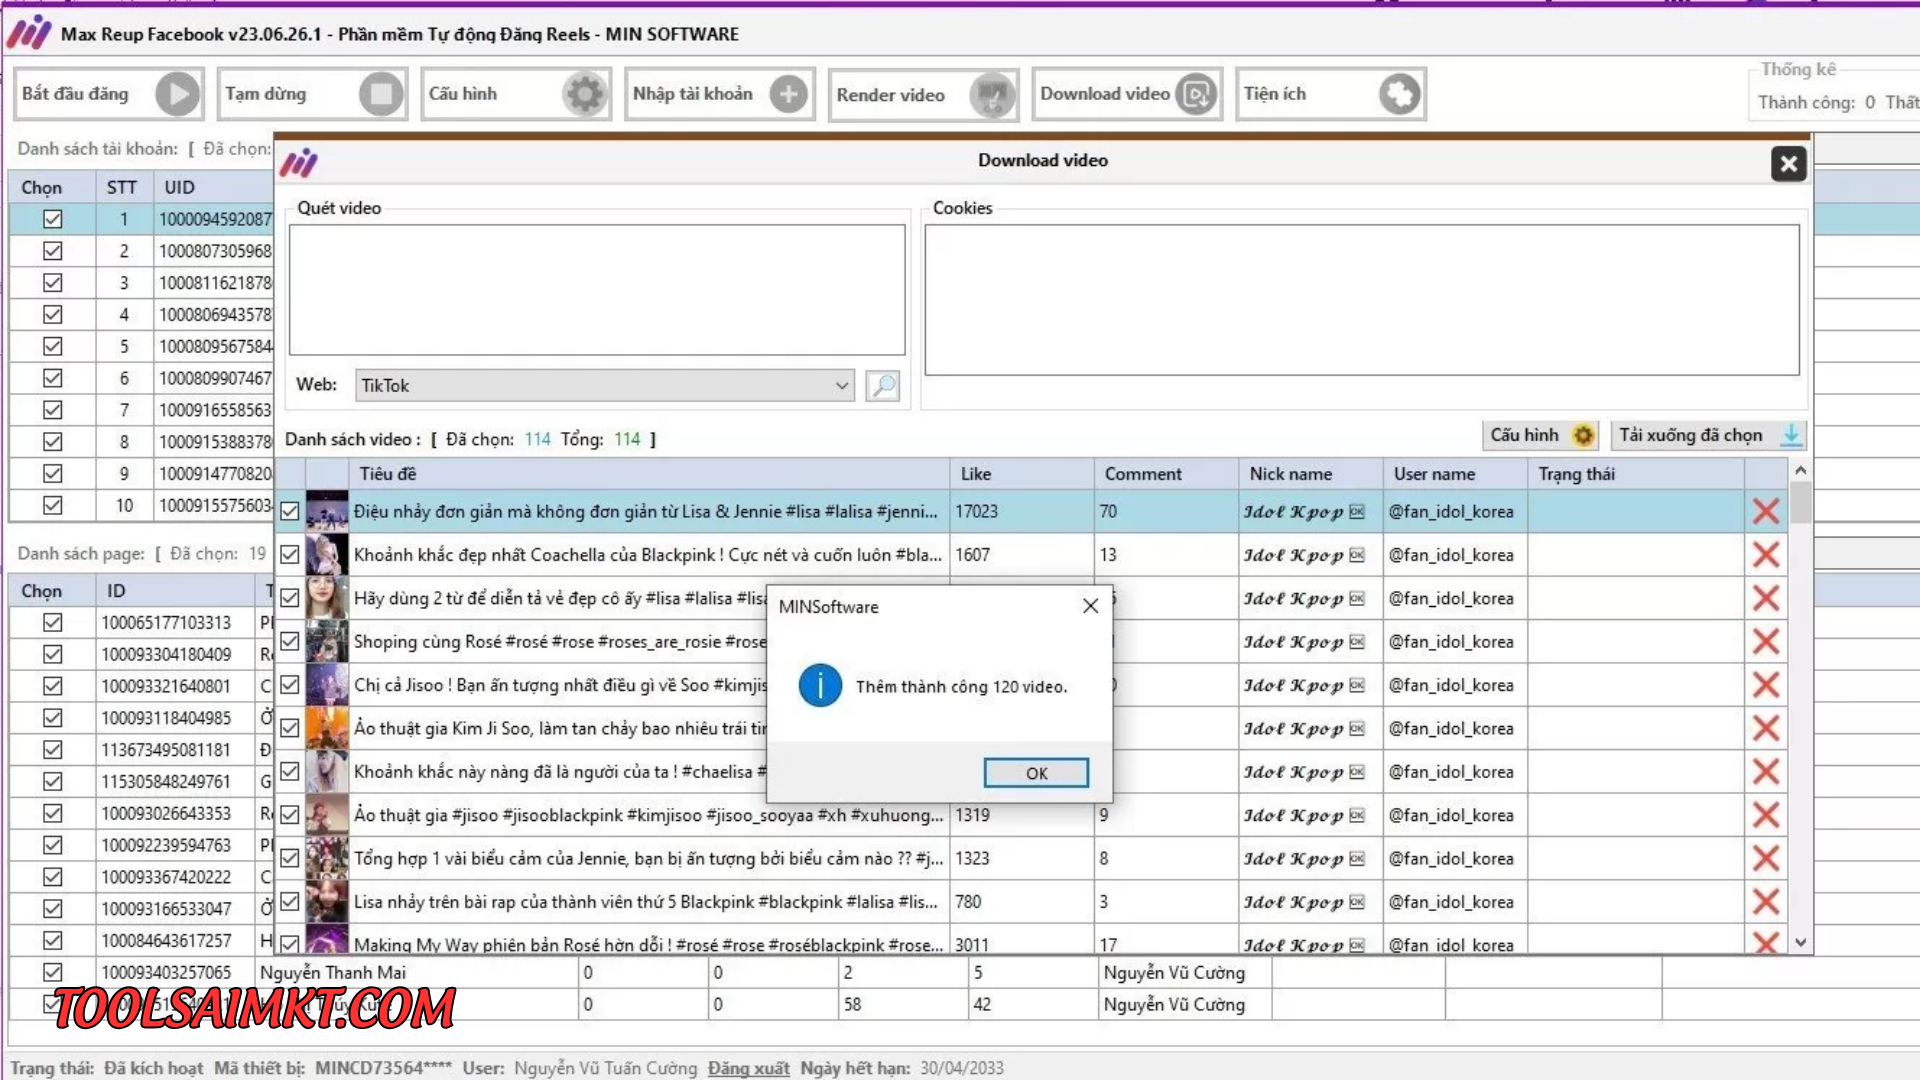The width and height of the screenshot is (1920, 1080).
Task: Open thumbnail of 'Lisa nhảy trên bài rap' video
Action: pyautogui.click(x=327, y=902)
